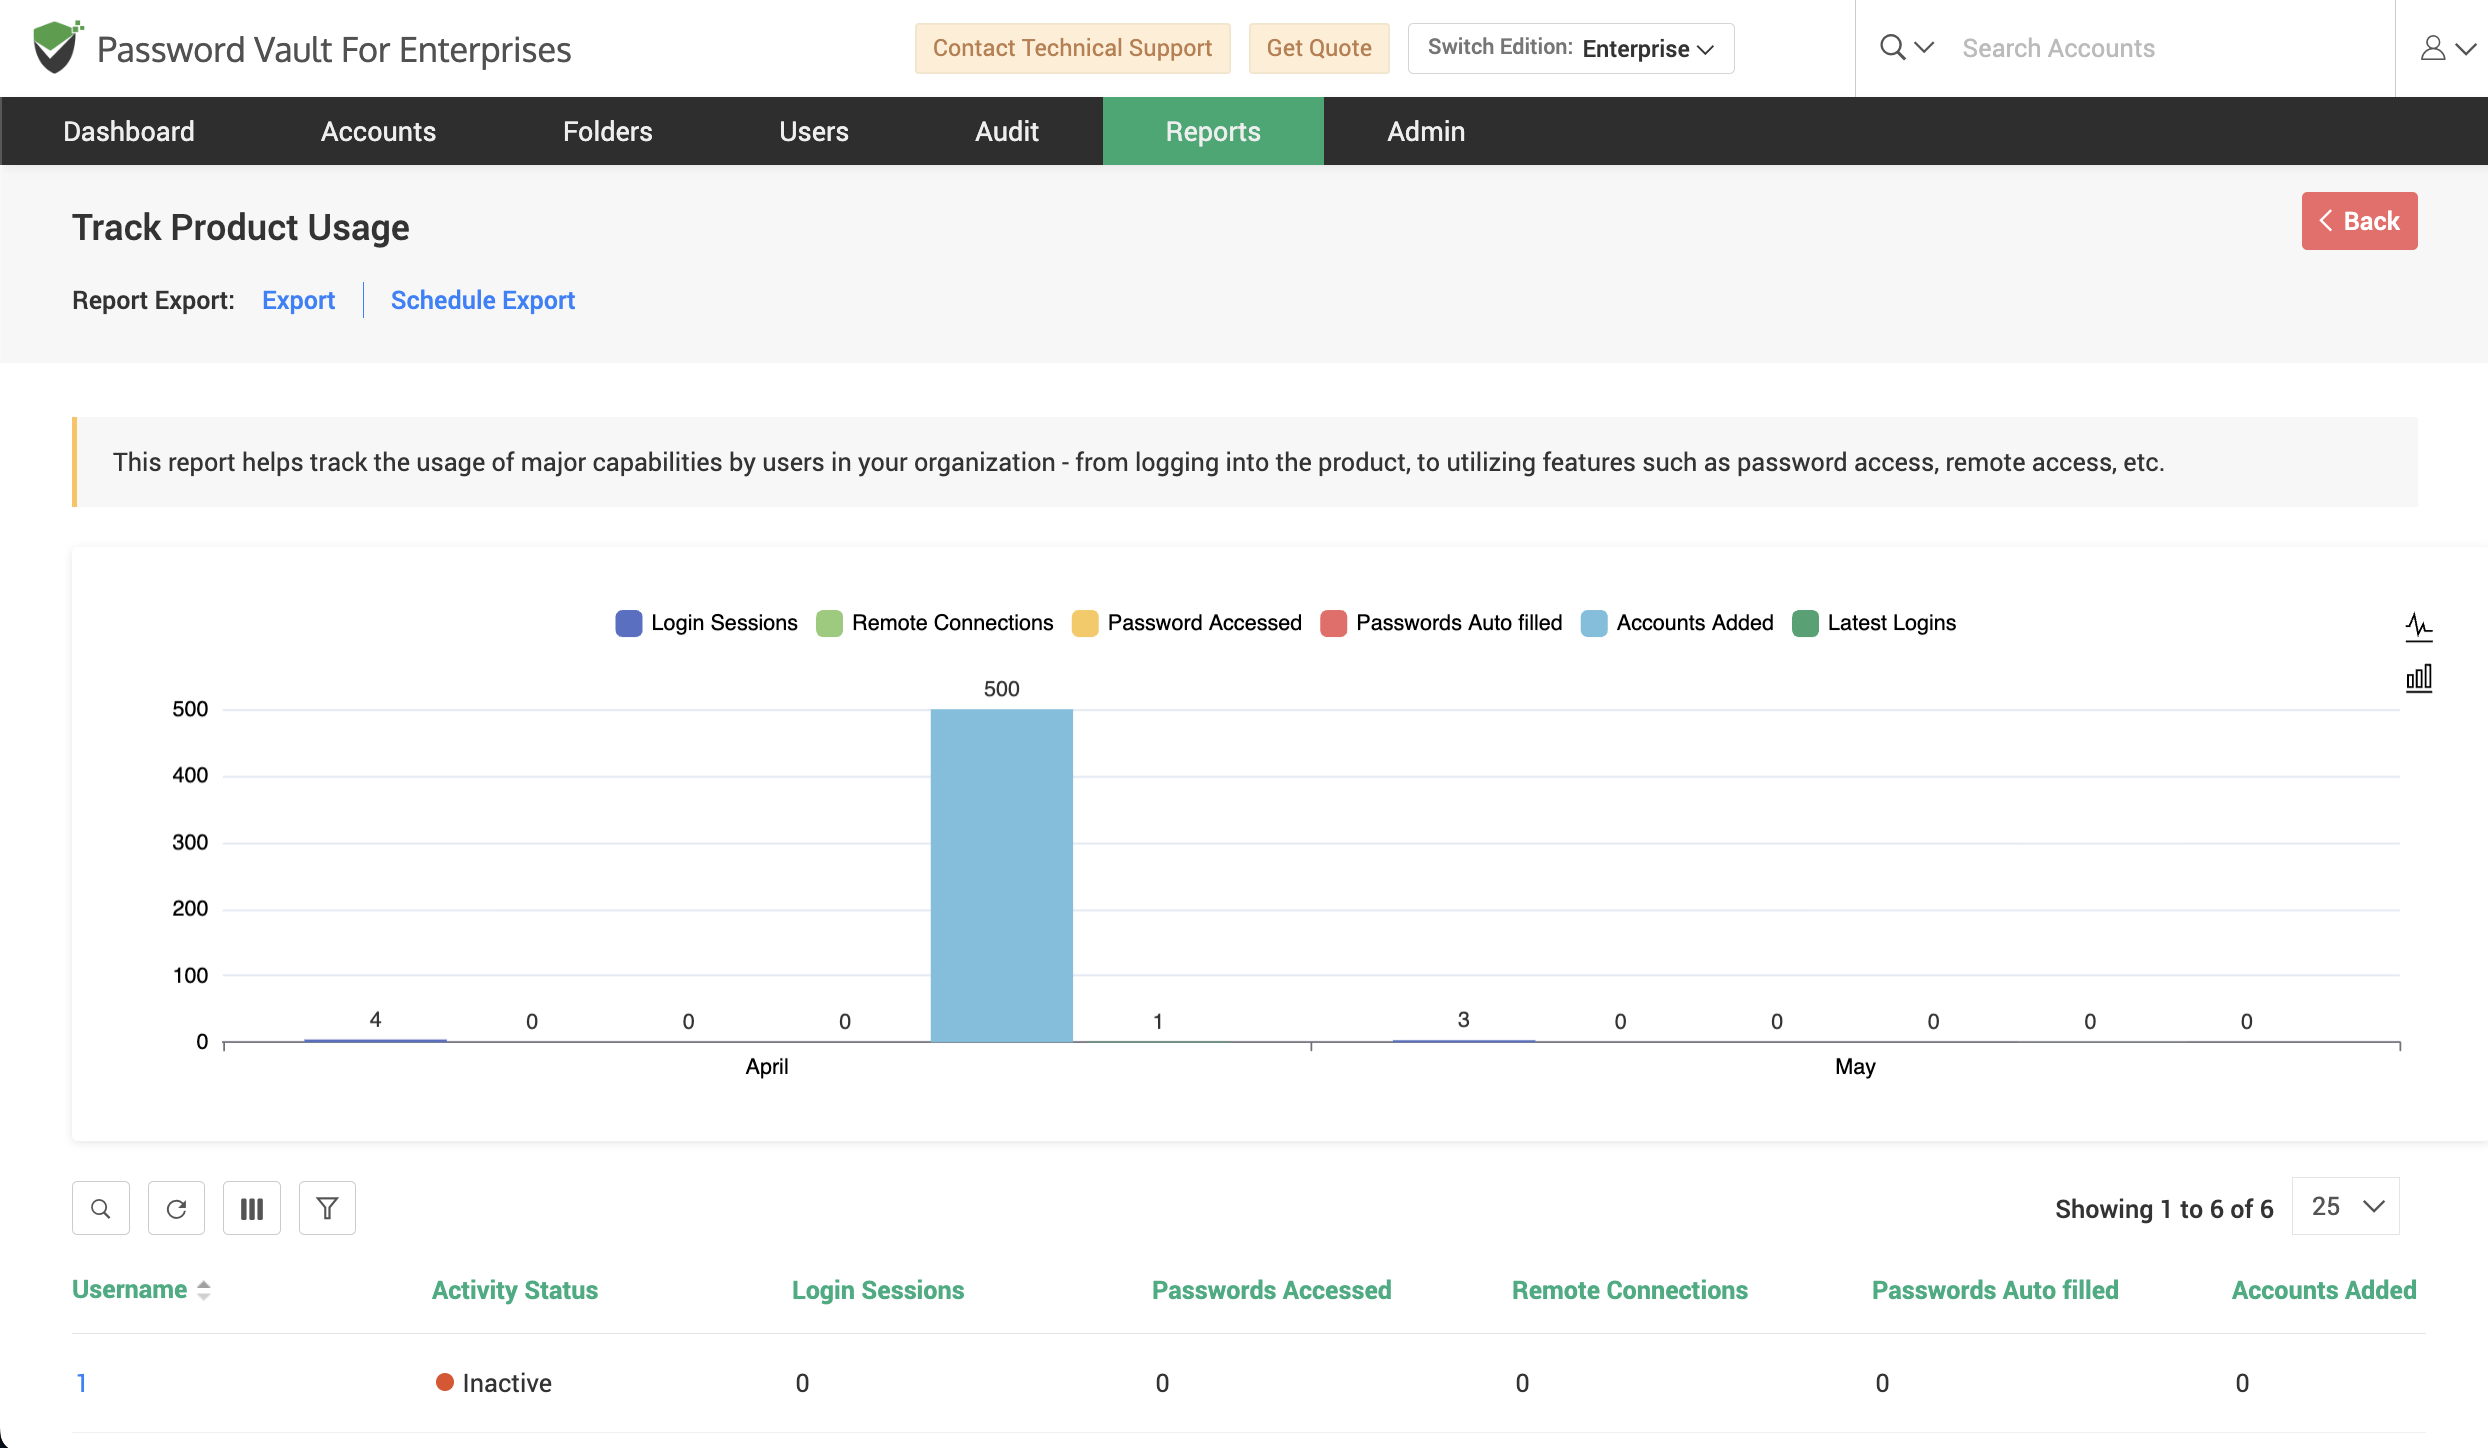Click the Password Vault shield logo
Viewport: 2488px width, 1448px height.
click(x=58, y=47)
